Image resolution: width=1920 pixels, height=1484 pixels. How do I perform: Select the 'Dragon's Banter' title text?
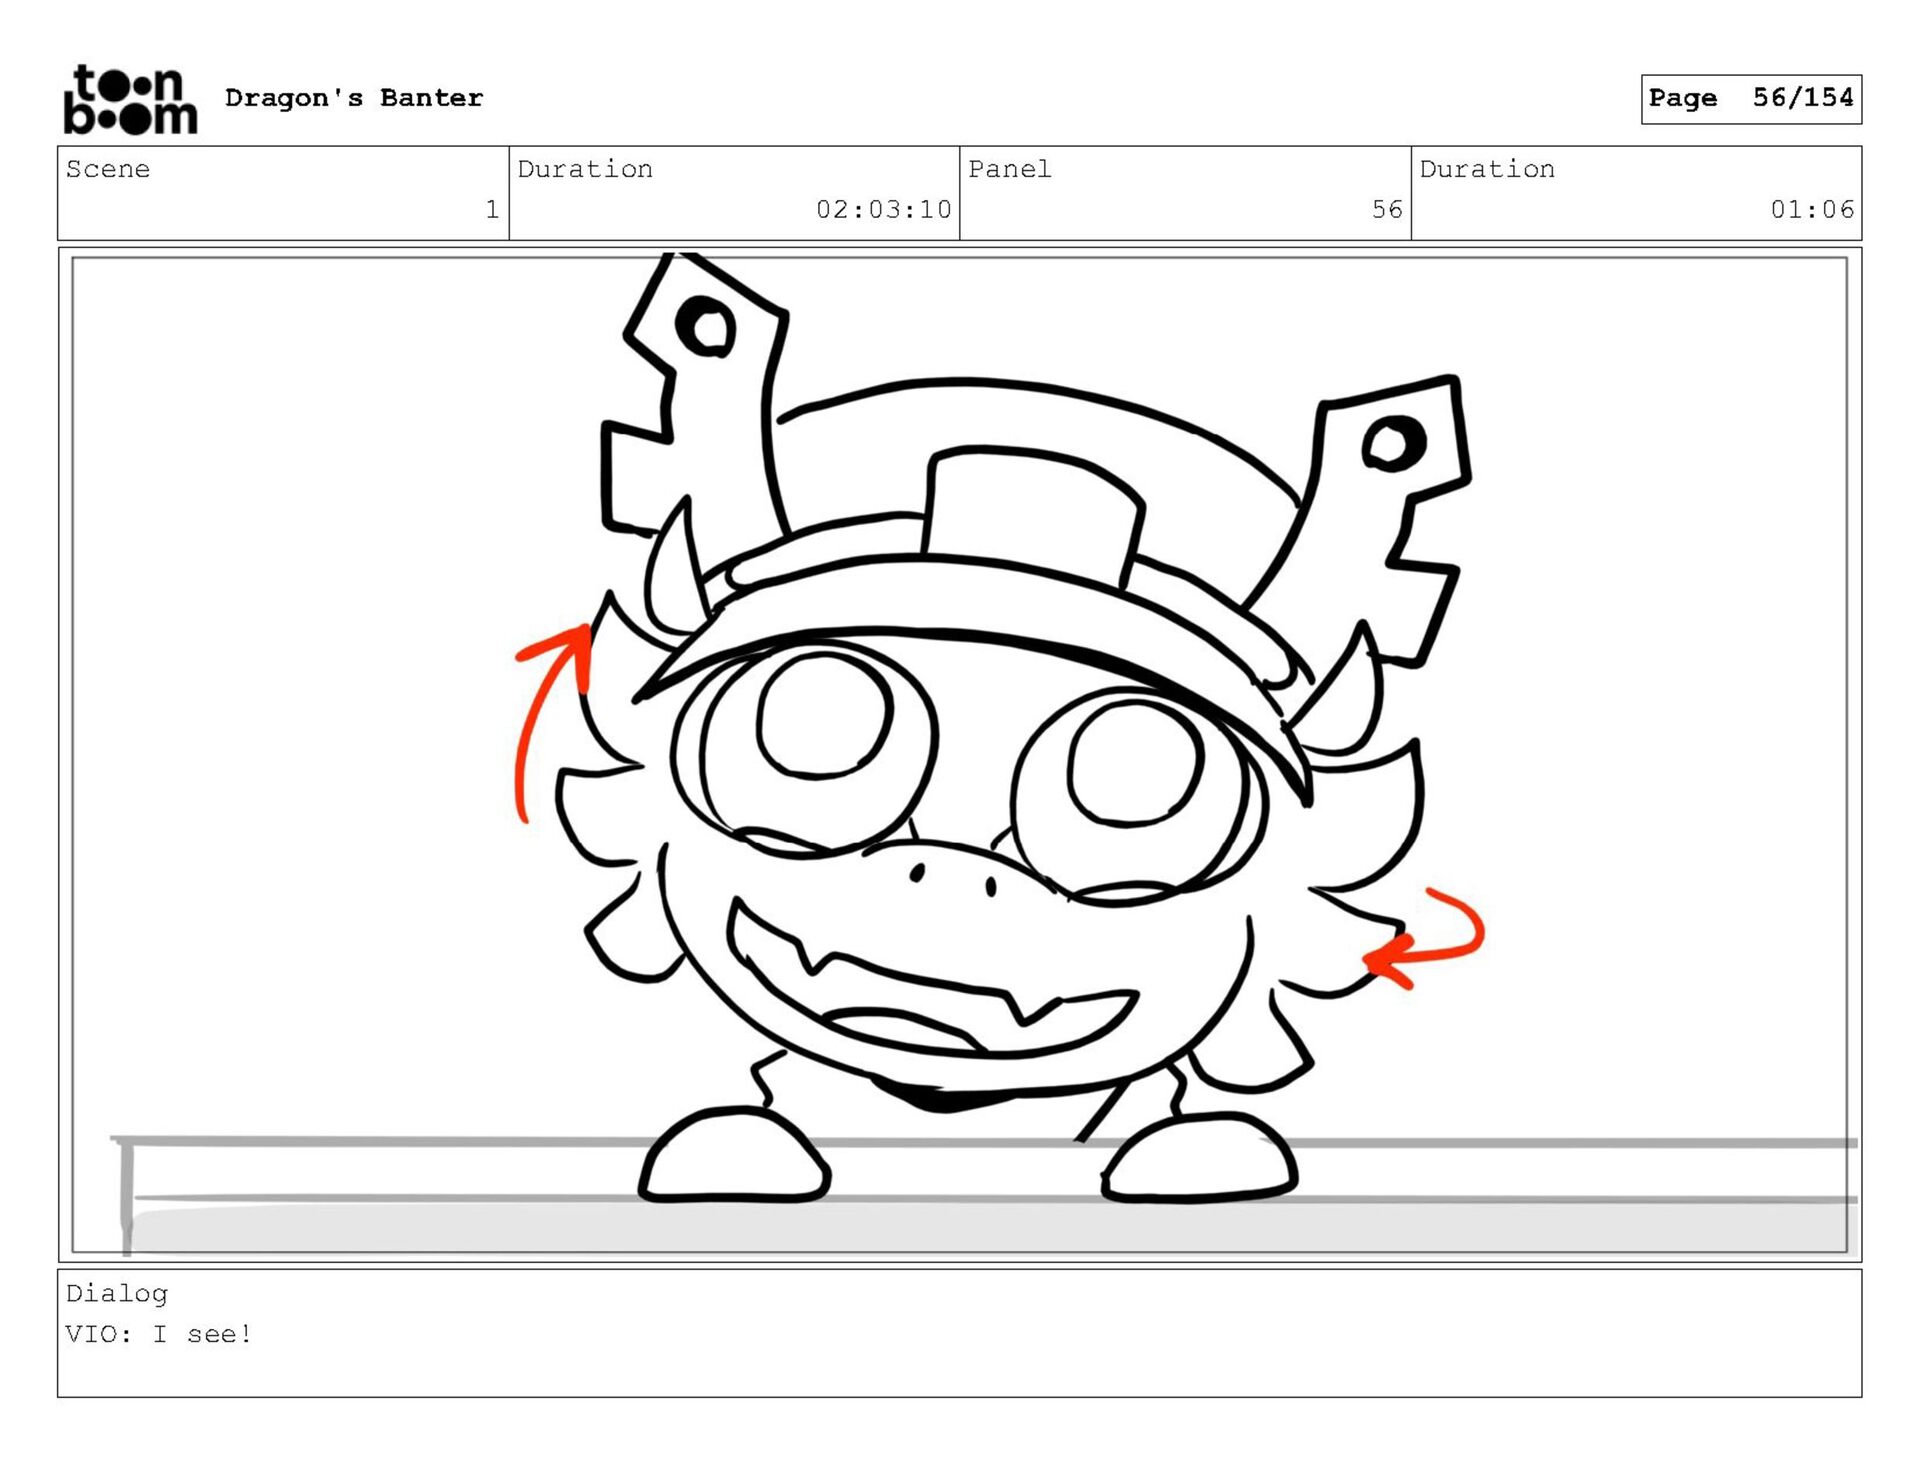pyautogui.click(x=354, y=98)
